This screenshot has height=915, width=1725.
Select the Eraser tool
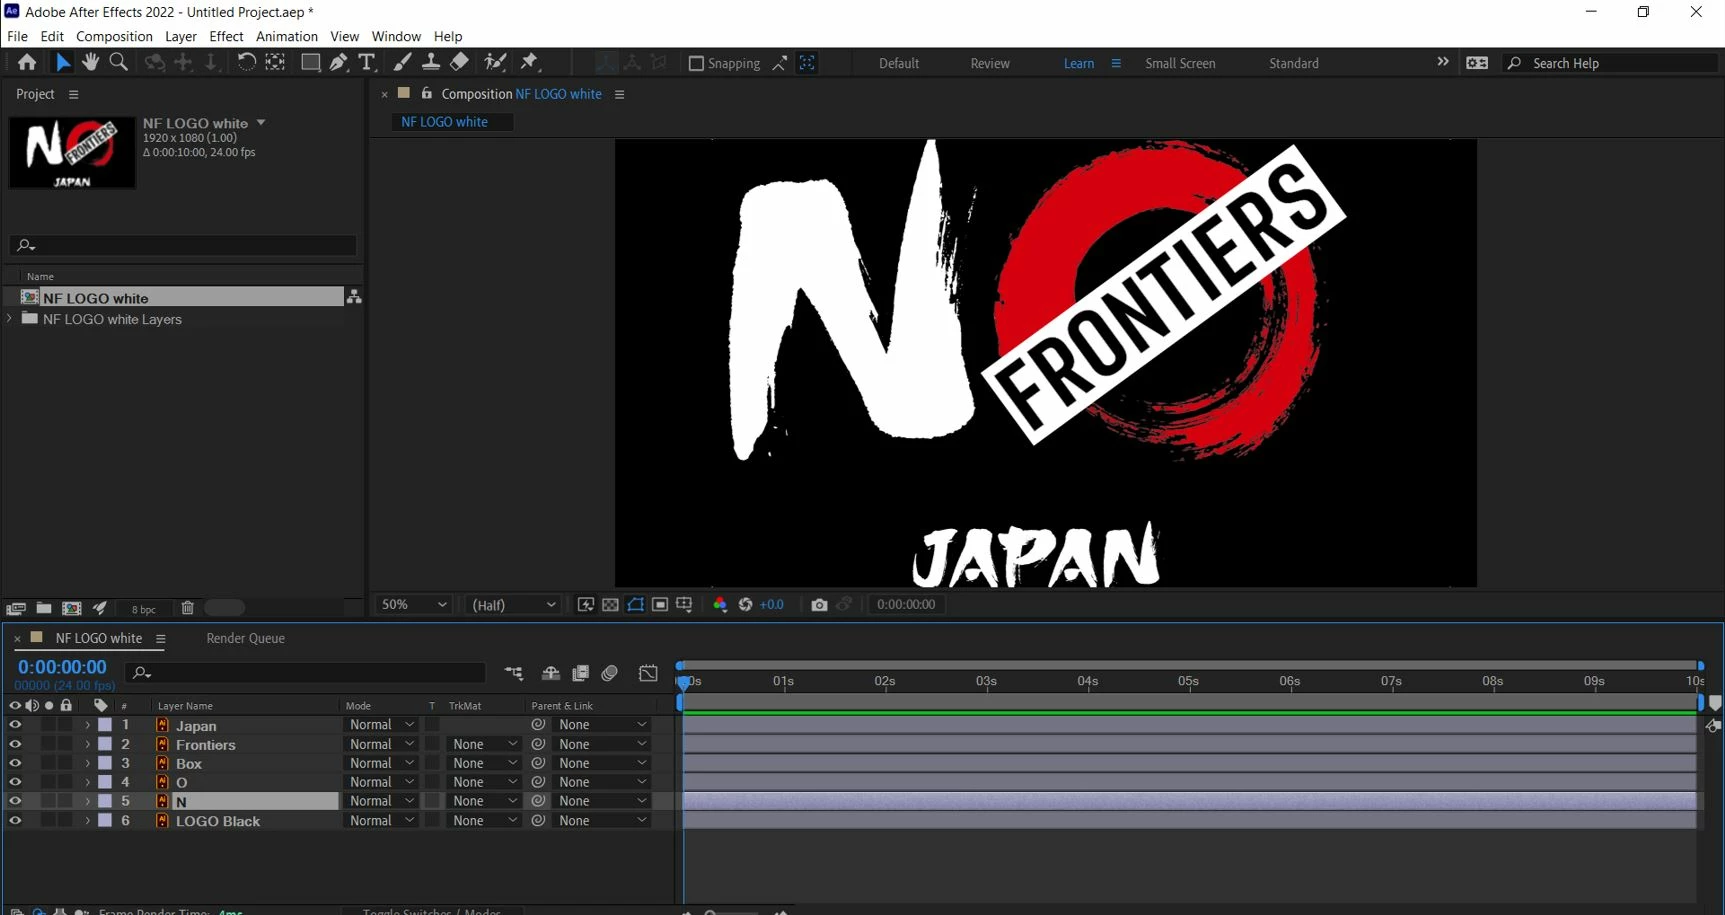point(459,62)
